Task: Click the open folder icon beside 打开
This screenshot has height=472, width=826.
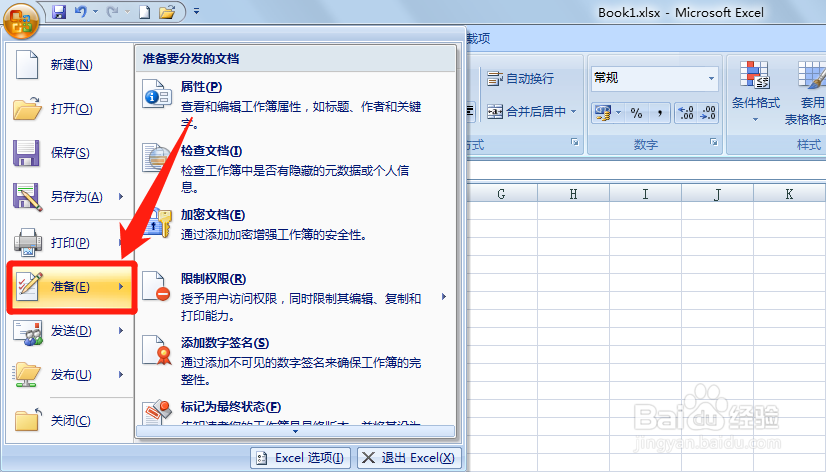Action: [x=27, y=108]
